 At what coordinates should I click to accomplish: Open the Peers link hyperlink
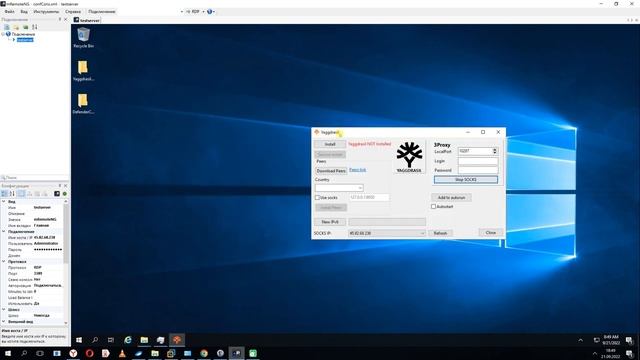coord(358,169)
